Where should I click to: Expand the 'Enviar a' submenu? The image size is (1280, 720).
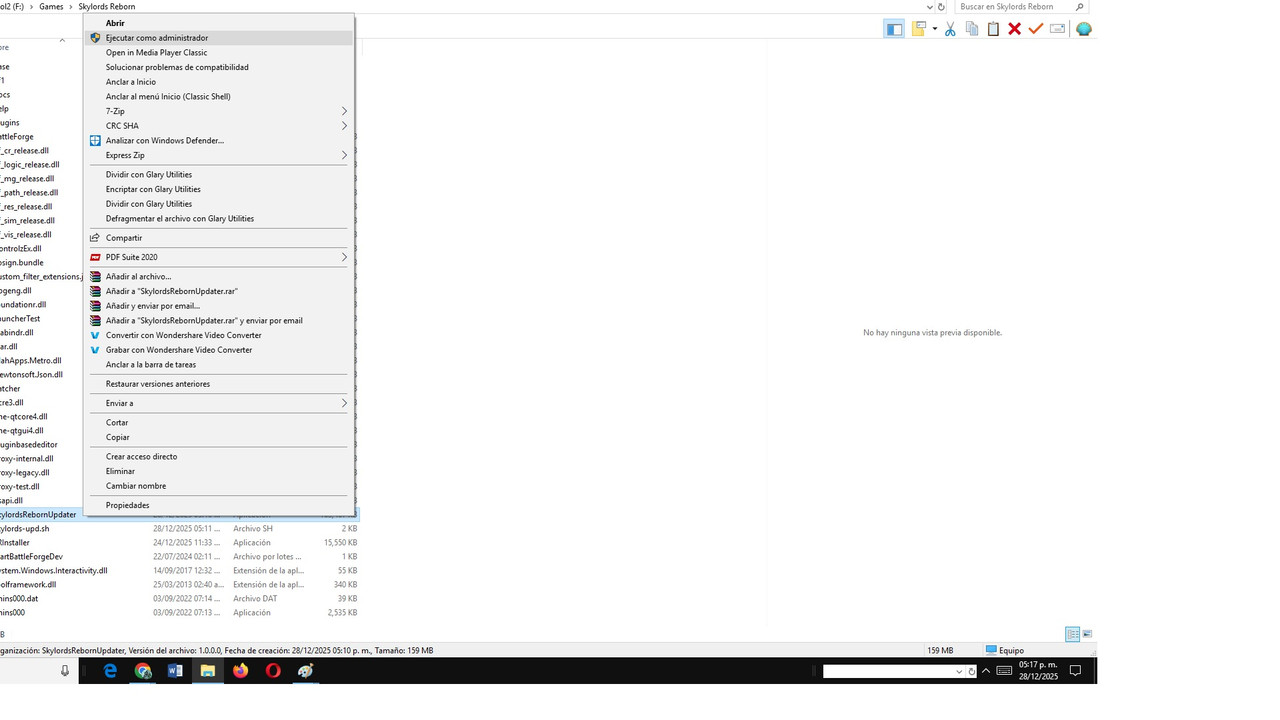point(218,403)
